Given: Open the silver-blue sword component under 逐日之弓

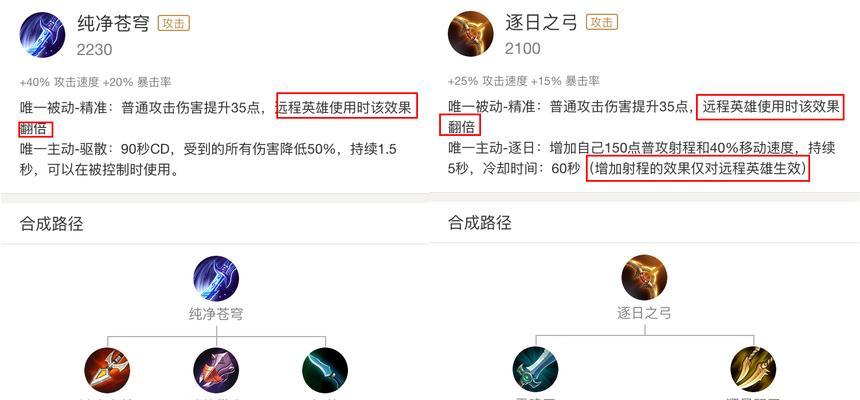Looking at the screenshot, I should point(535,369).
